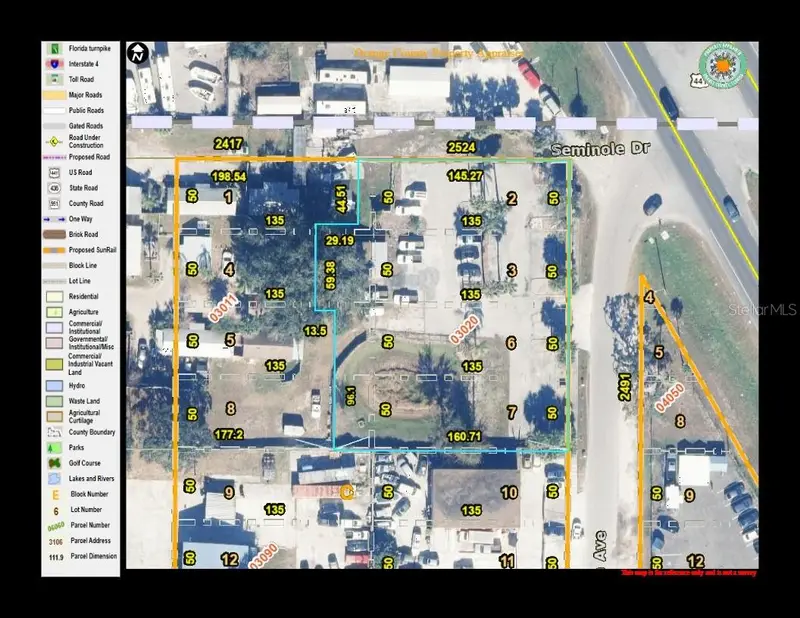This screenshot has width=800, height=618.
Task: Click lot number '2' on the map
Action: point(512,199)
